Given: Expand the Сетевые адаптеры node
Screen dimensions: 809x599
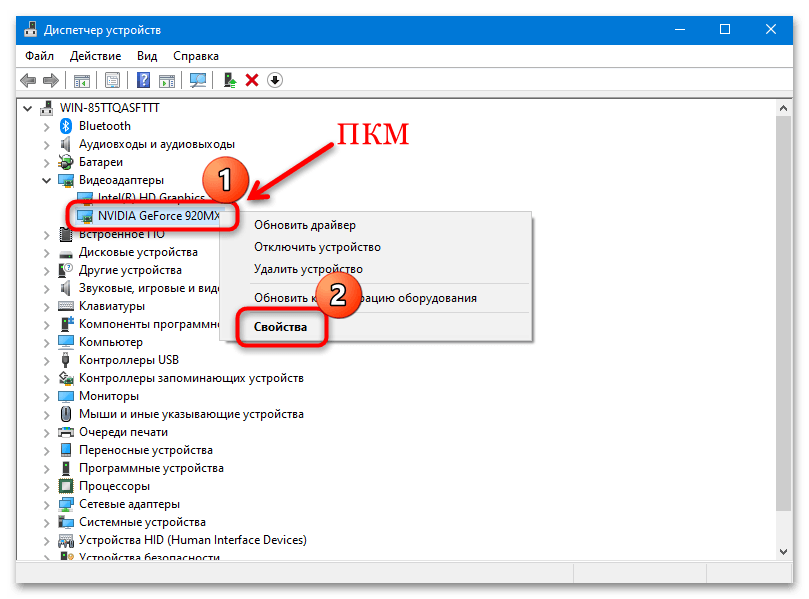Looking at the screenshot, I should (47, 504).
